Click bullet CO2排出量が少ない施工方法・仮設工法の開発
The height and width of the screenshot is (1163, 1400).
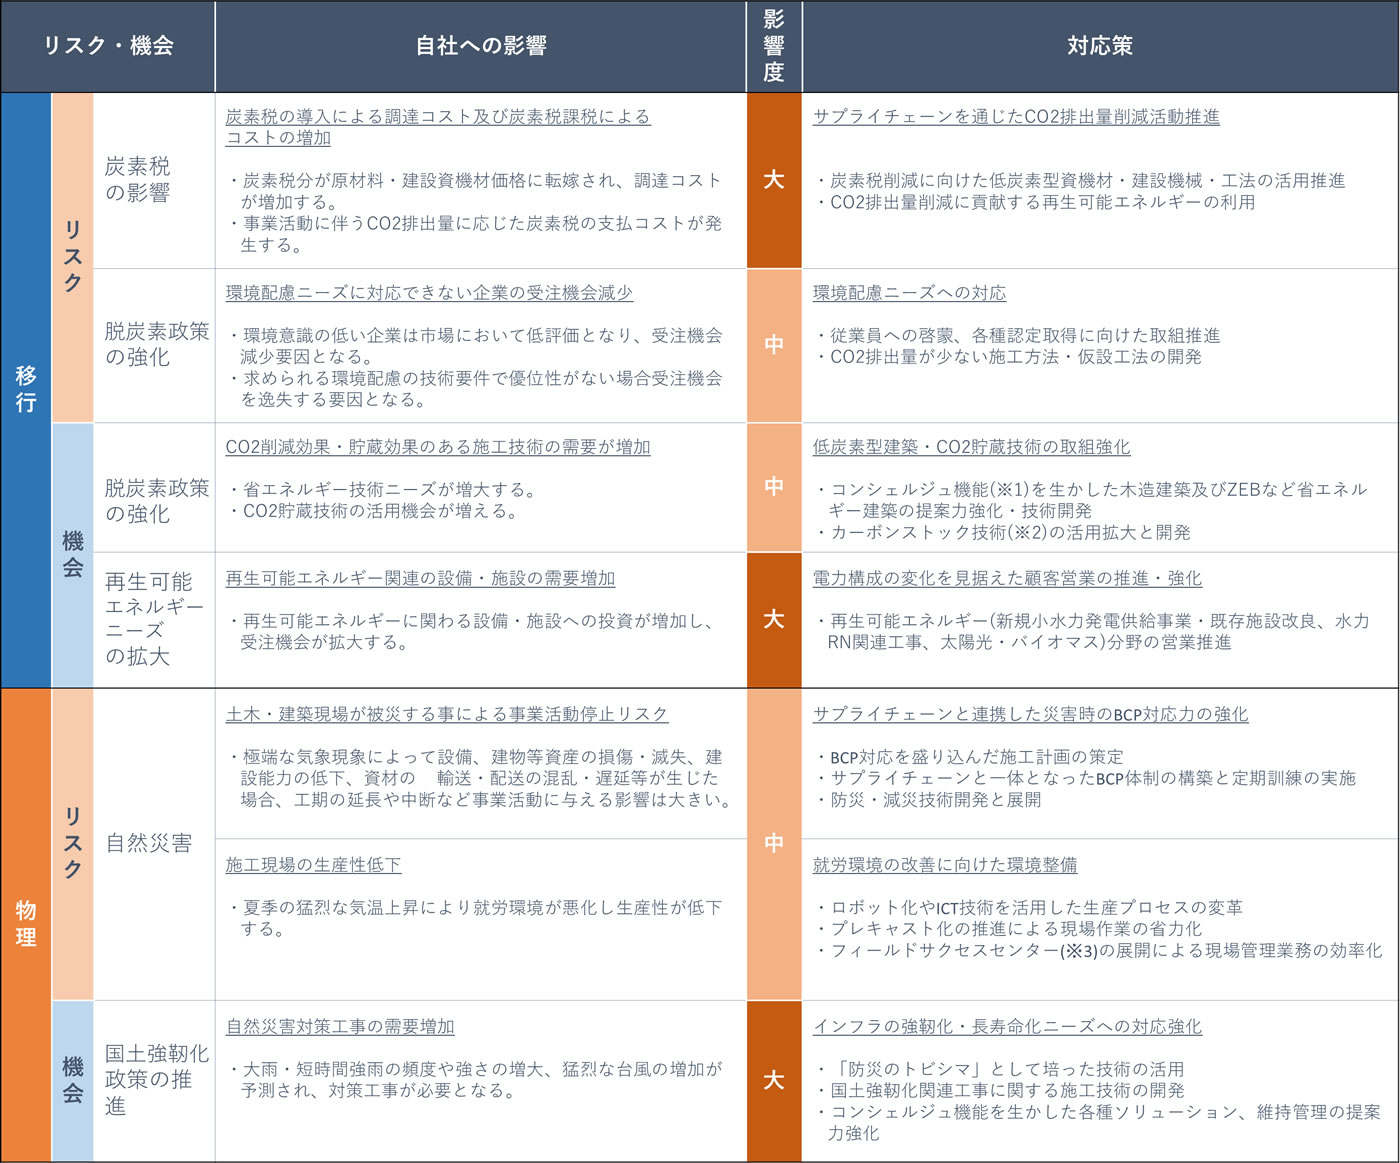[1008, 357]
